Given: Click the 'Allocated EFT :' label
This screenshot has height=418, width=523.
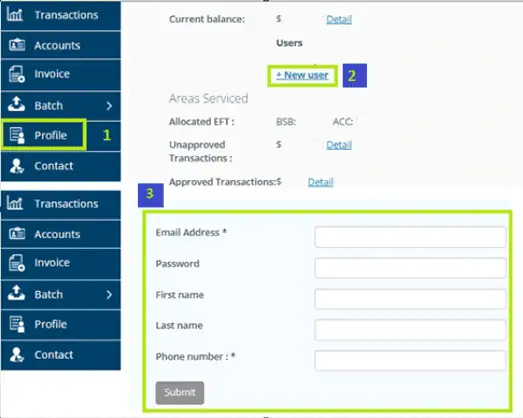Looking at the screenshot, I should 201,122.
